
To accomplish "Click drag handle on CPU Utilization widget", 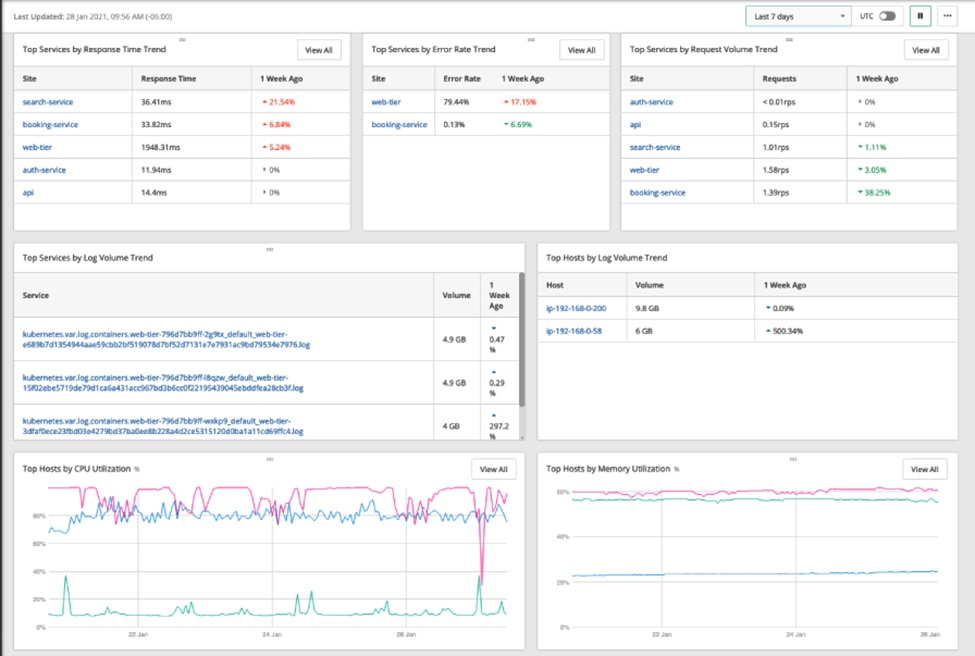I will point(269,460).
